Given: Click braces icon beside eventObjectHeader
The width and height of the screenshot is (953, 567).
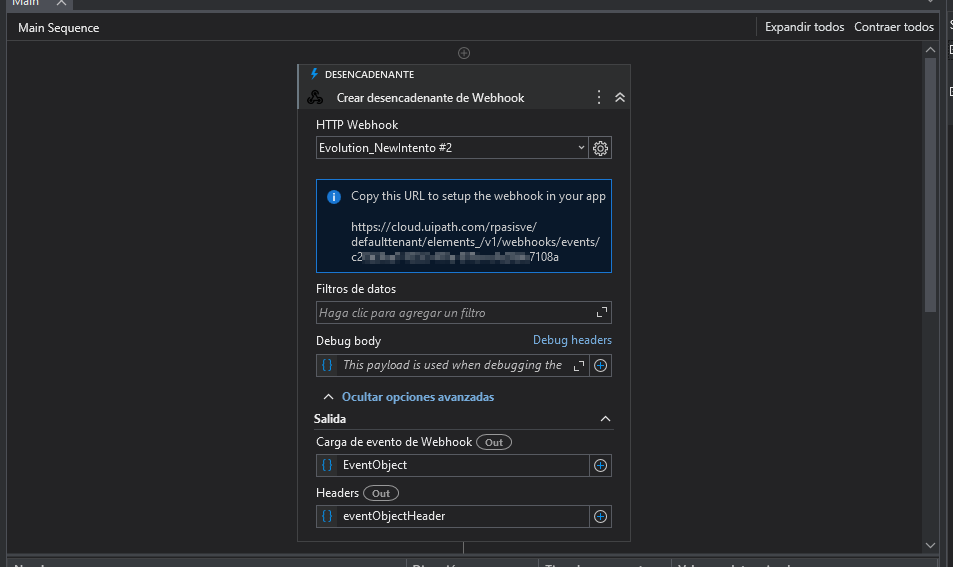Looking at the screenshot, I should (x=327, y=516).
